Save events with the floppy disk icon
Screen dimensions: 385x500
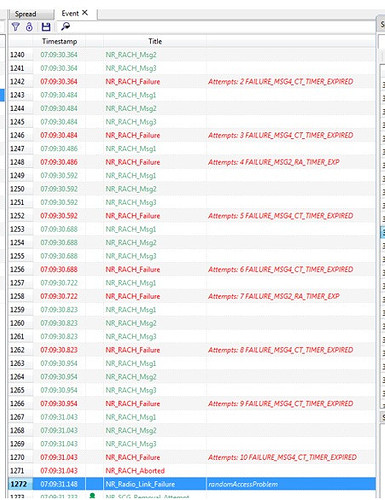coord(46,27)
